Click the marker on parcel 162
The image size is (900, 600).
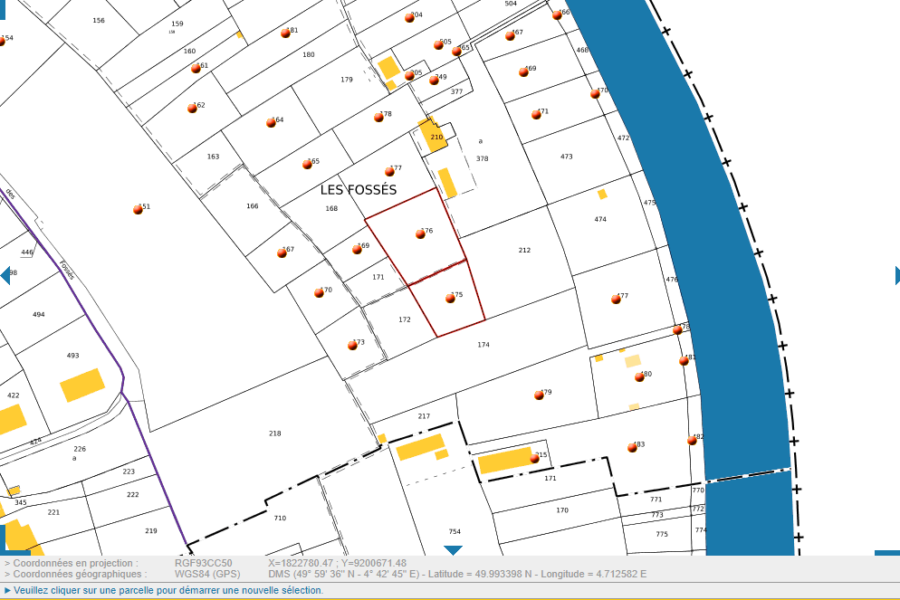click(x=192, y=109)
